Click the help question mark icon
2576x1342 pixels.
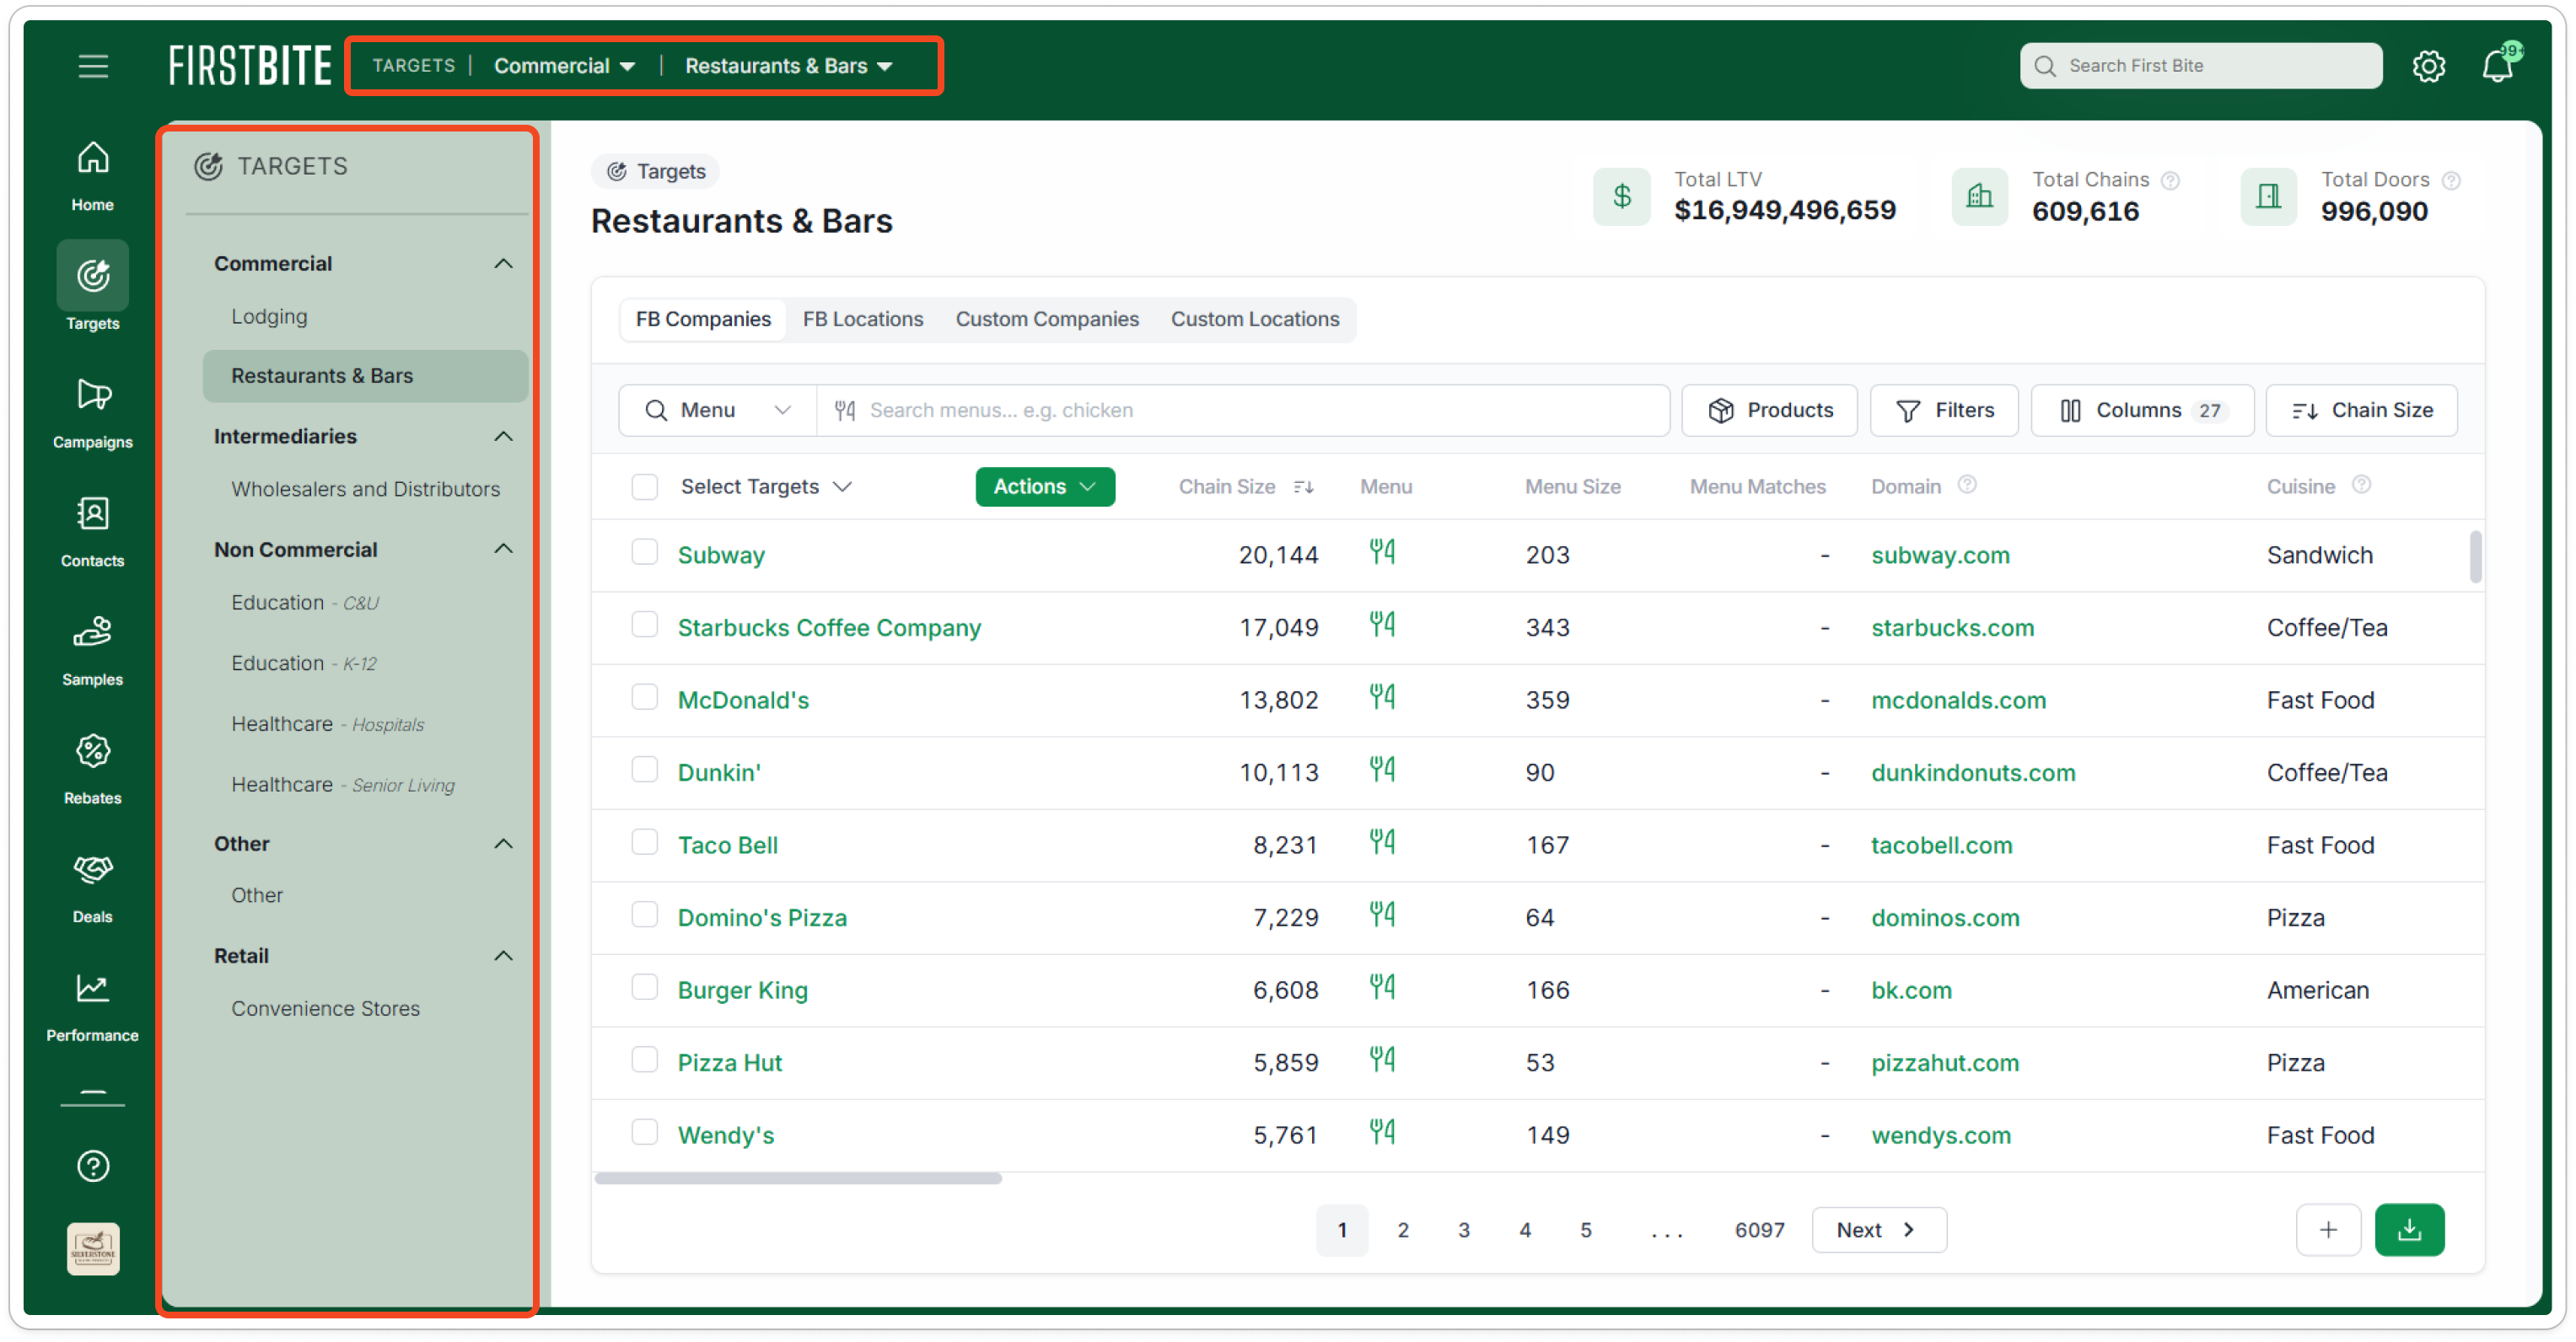[x=93, y=1166]
